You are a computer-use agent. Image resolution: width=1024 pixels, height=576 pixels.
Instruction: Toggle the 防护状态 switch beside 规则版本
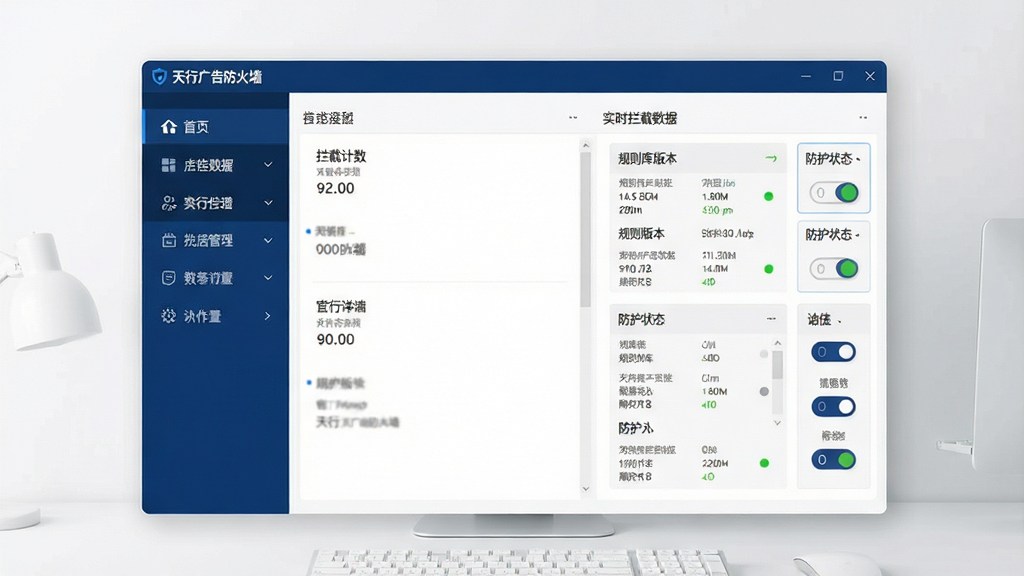[834, 268]
